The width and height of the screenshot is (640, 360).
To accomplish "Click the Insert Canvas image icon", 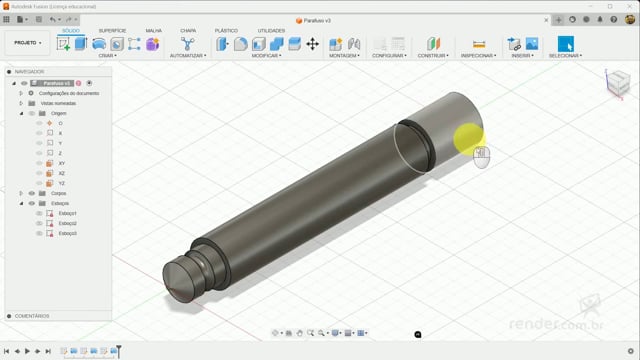I will (x=532, y=44).
